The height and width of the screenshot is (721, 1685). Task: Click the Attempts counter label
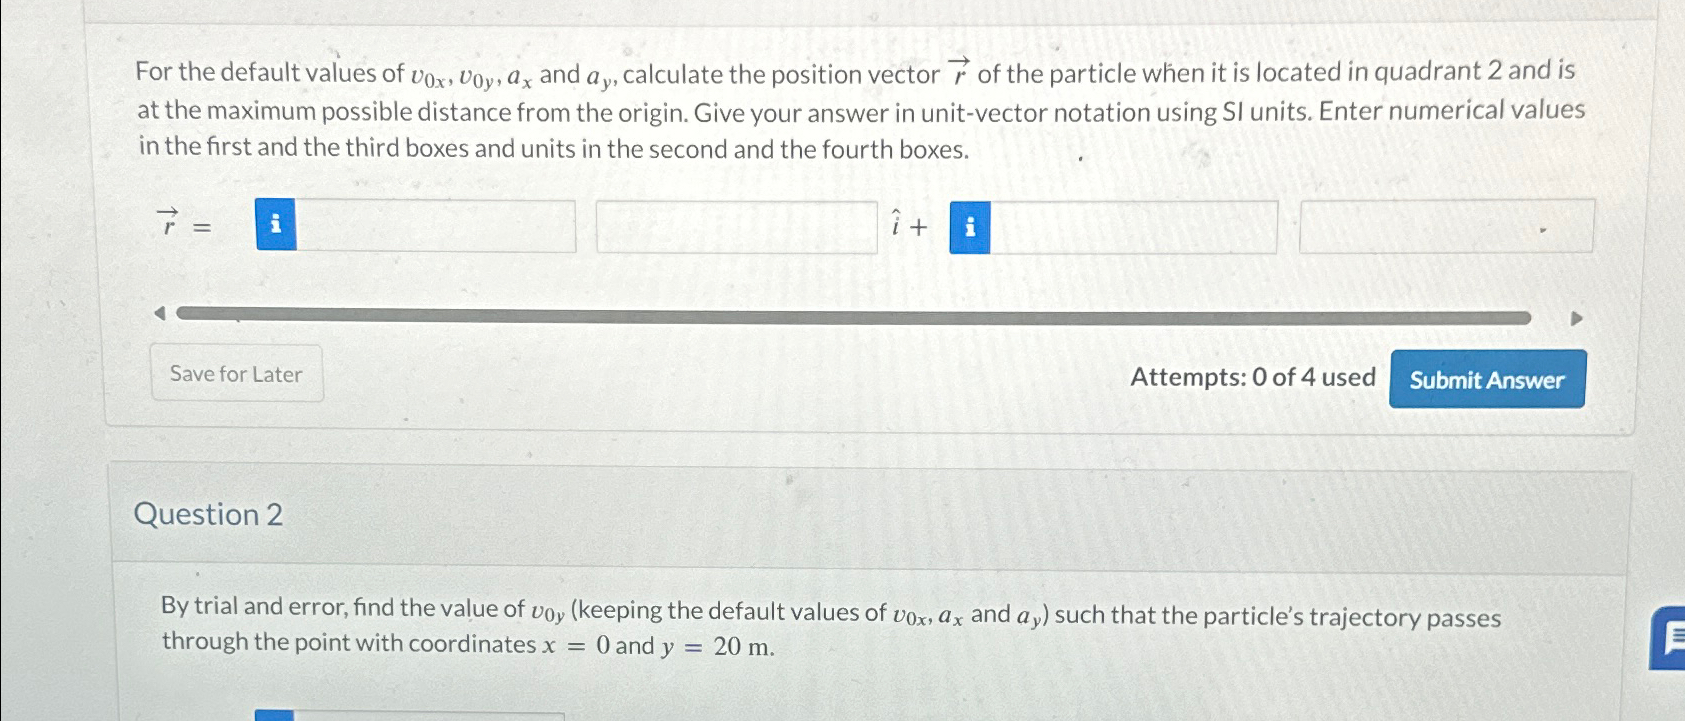coord(1253,377)
